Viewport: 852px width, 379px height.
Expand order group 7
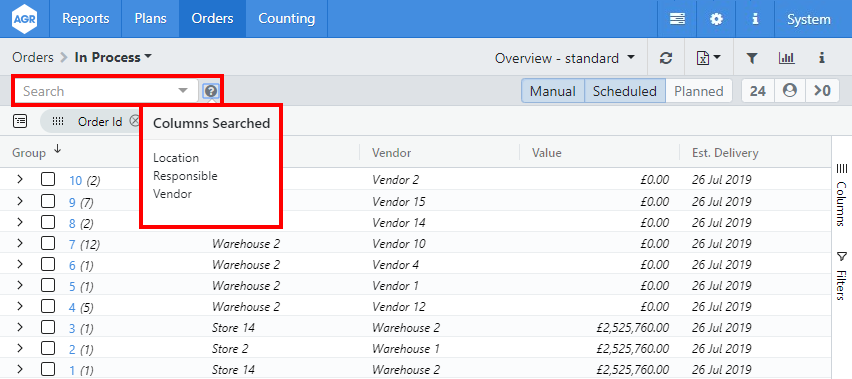(x=20, y=243)
